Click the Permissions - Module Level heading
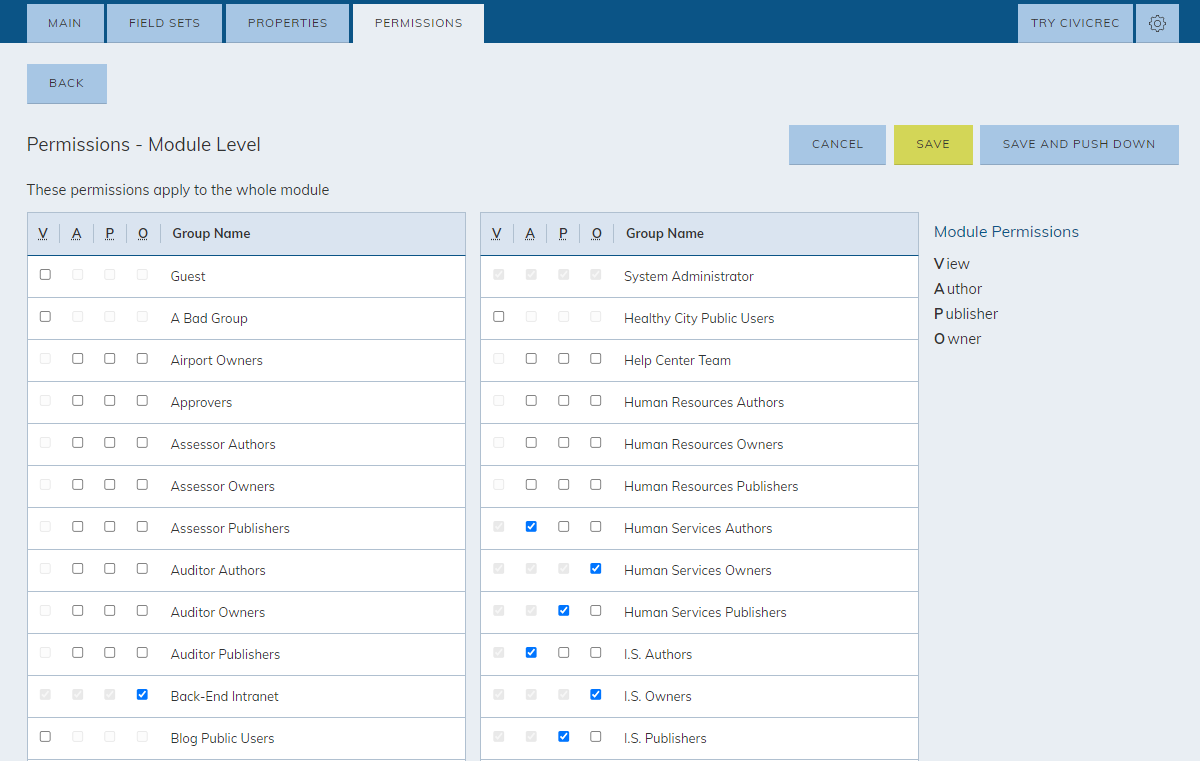 [144, 145]
